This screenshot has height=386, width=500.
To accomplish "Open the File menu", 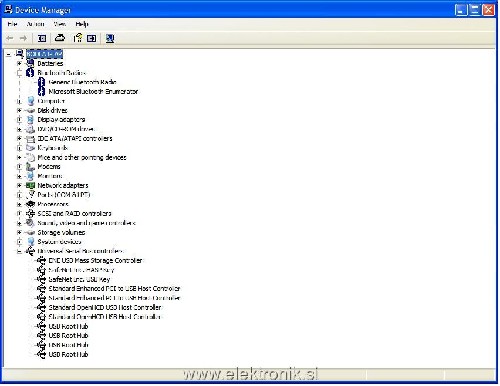I will [12, 24].
